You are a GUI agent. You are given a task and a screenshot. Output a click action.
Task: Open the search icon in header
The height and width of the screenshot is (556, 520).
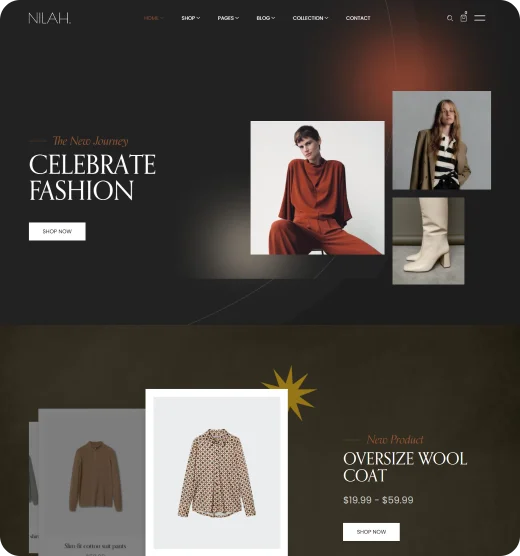[x=450, y=18]
